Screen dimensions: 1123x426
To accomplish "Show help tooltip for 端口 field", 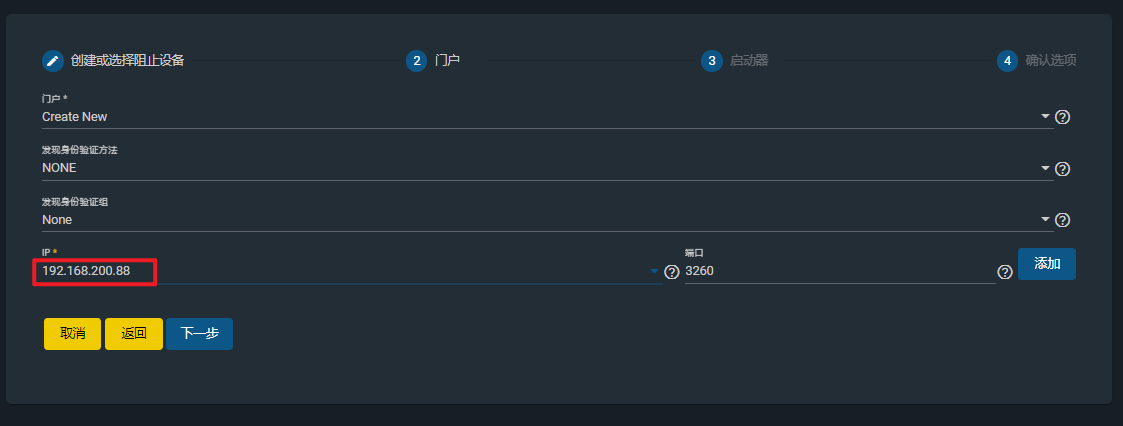I will point(1005,272).
